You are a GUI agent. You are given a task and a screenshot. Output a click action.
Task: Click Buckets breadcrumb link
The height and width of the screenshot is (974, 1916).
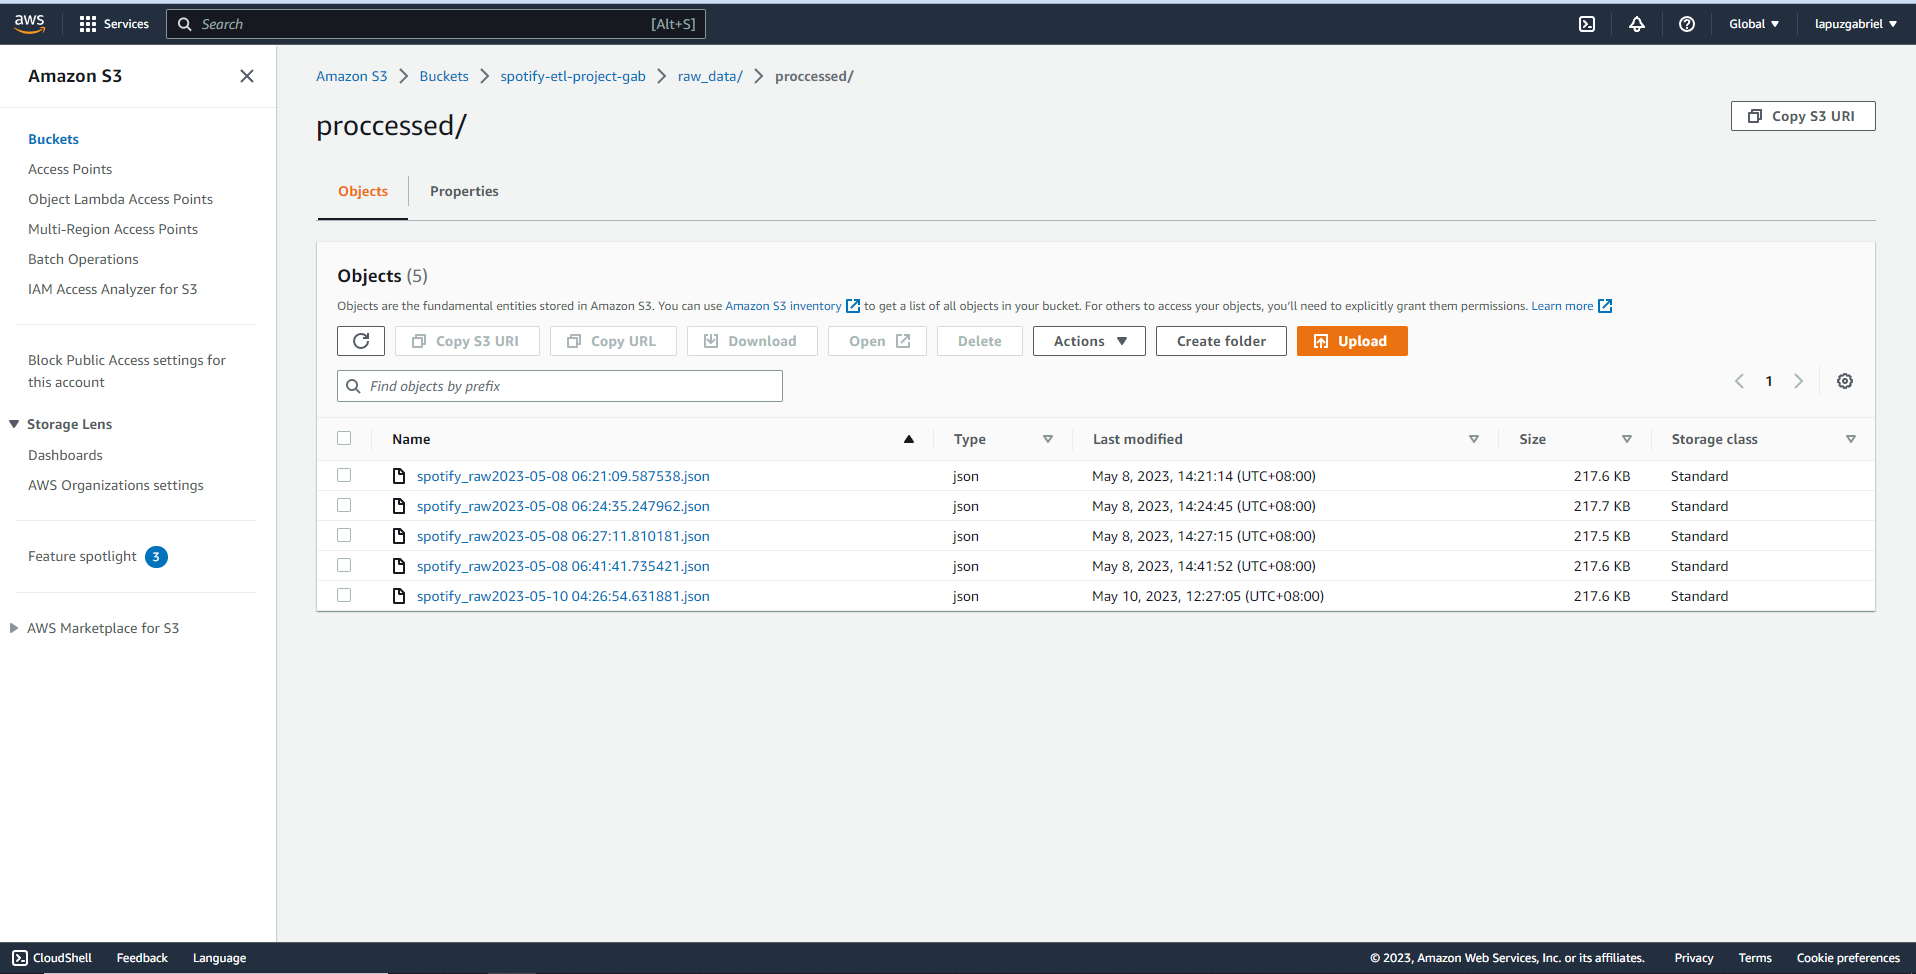pos(444,76)
